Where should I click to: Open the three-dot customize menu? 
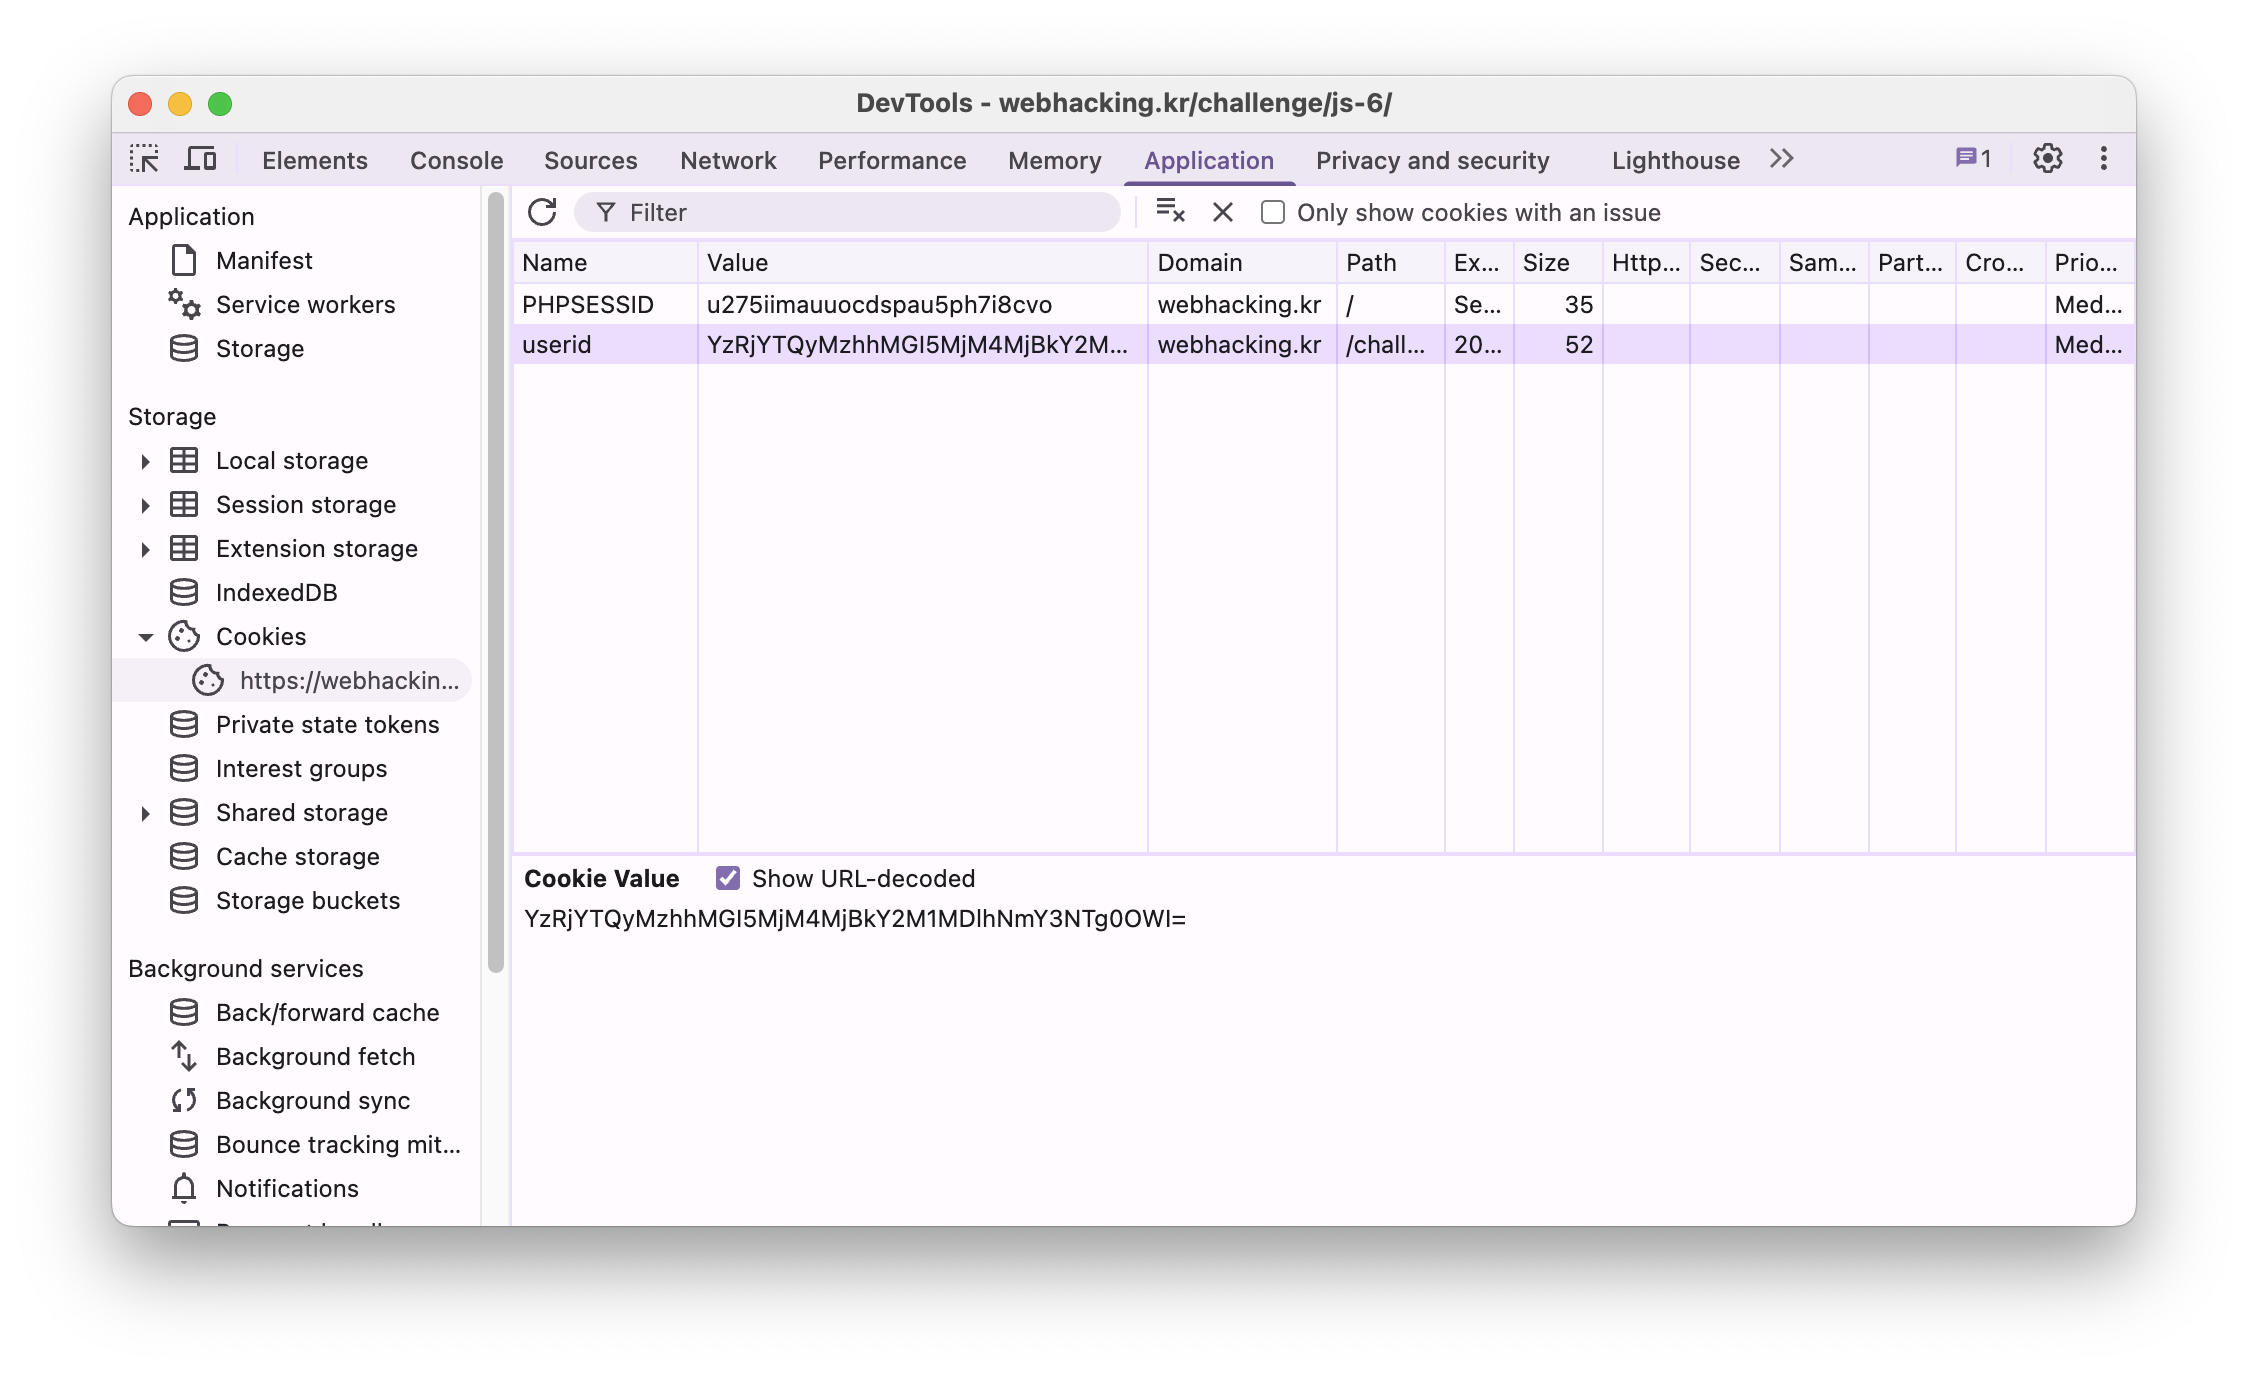coord(2103,159)
